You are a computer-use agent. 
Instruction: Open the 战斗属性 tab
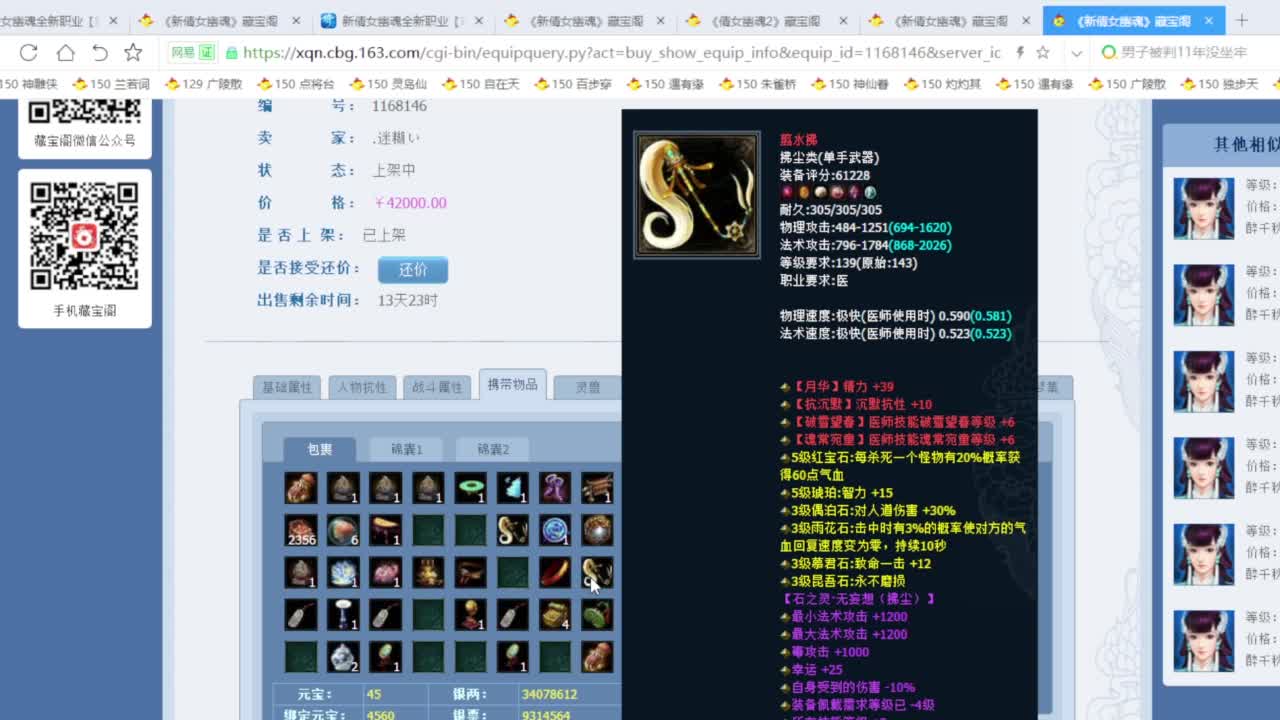[437, 387]
